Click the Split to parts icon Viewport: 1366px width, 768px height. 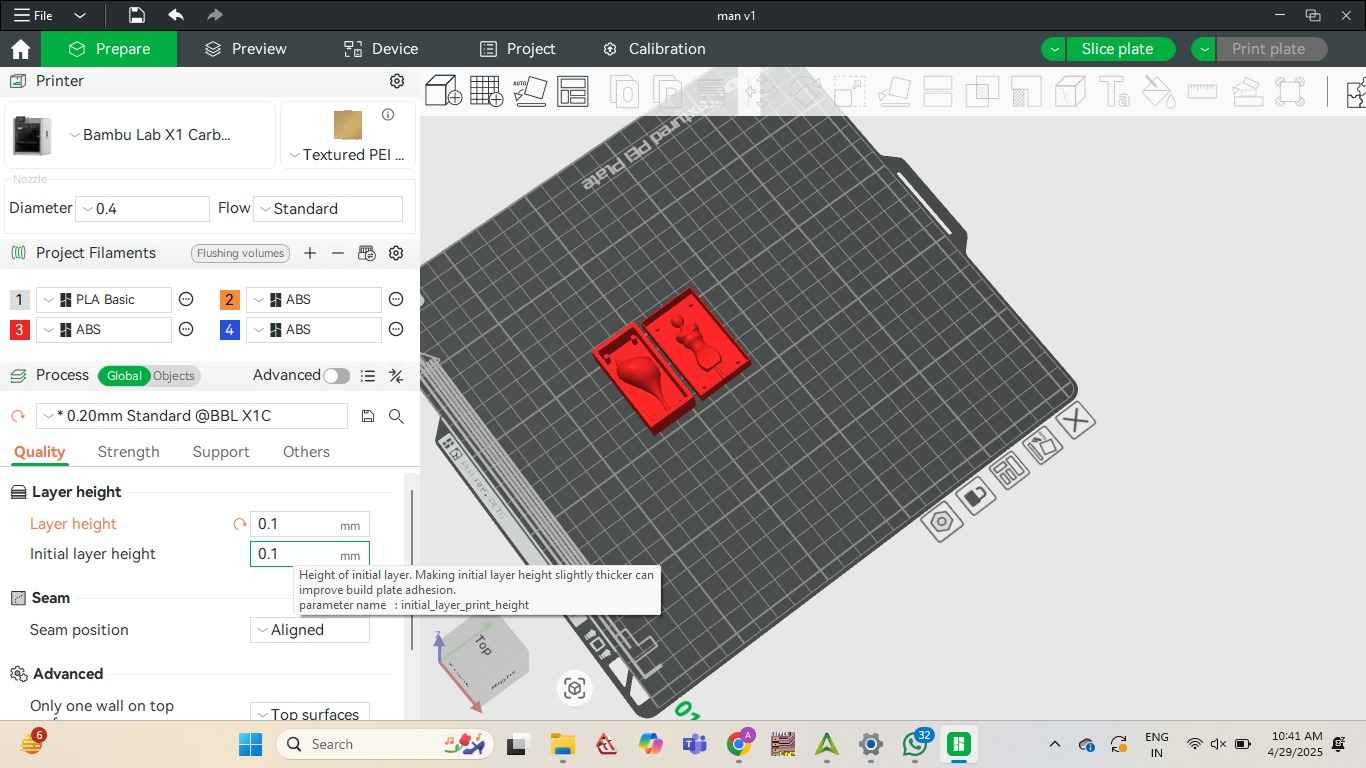(669, 93)
